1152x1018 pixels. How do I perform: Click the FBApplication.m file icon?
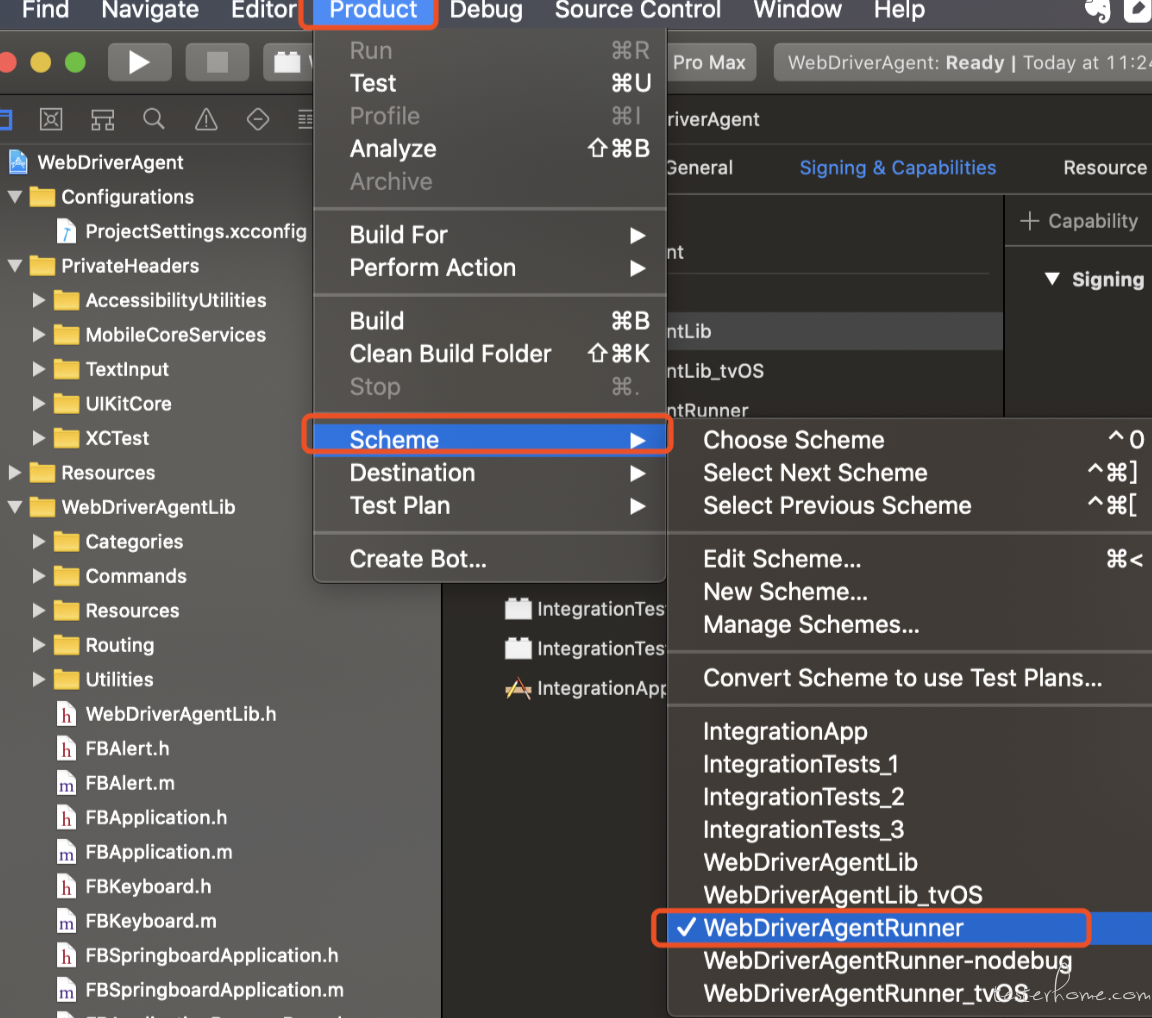tap(66, 852)
